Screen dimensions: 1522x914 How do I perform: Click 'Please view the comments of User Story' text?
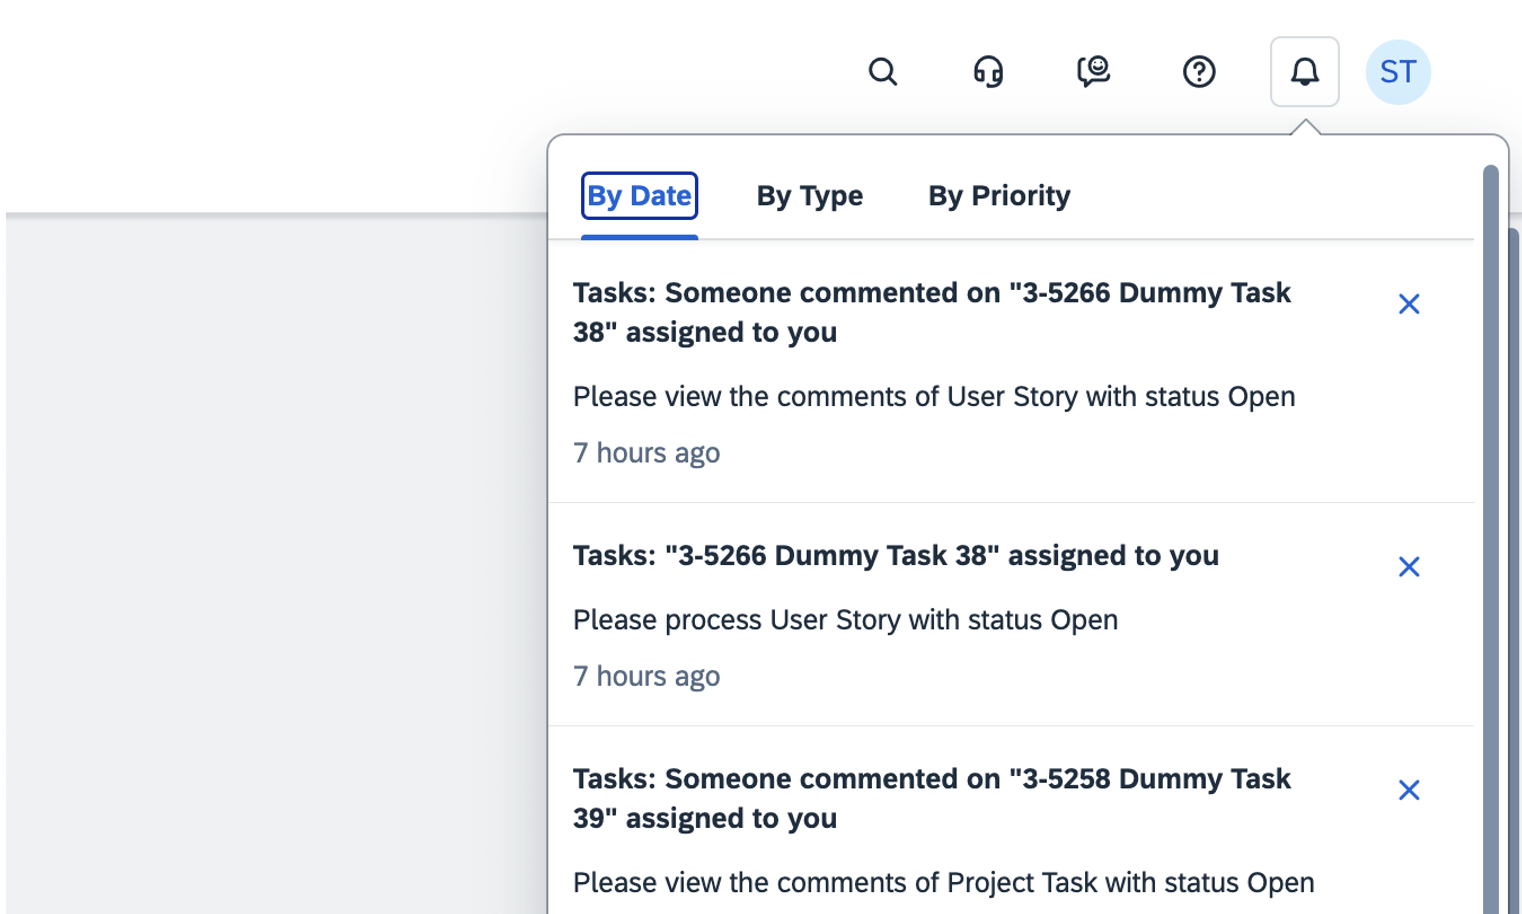933,397
